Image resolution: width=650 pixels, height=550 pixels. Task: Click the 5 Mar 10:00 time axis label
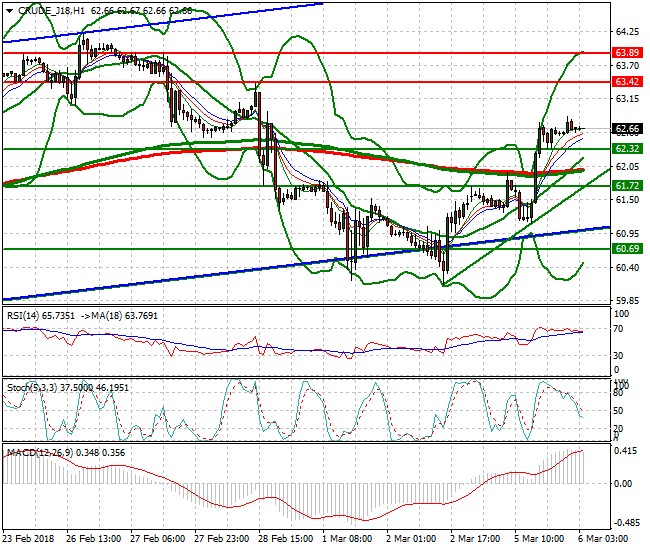click(x=538, y=539)
